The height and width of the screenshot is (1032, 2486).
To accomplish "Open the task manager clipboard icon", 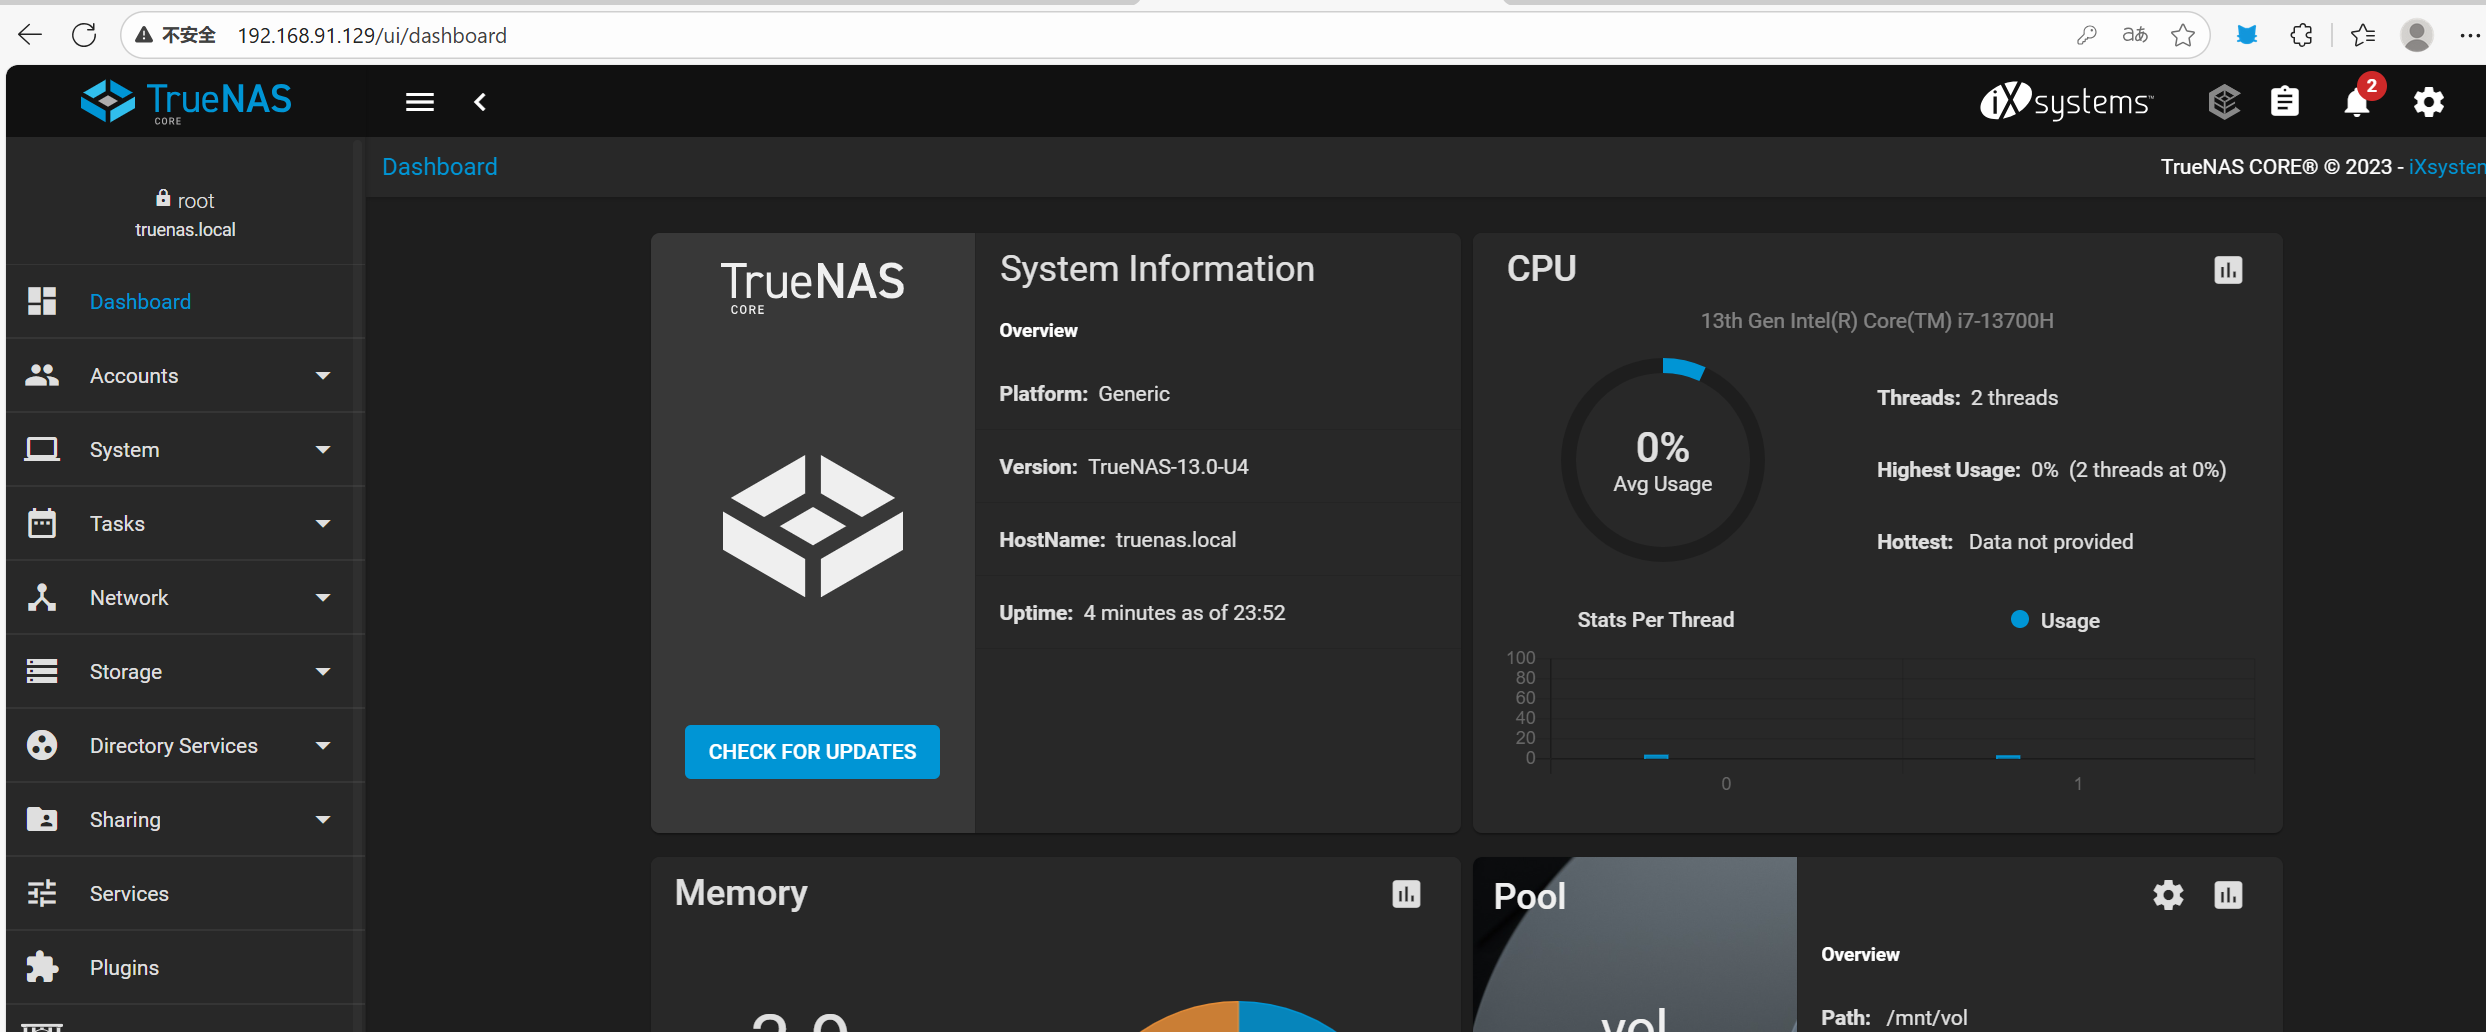I will pyautogui.click(x=2285, y=102).
